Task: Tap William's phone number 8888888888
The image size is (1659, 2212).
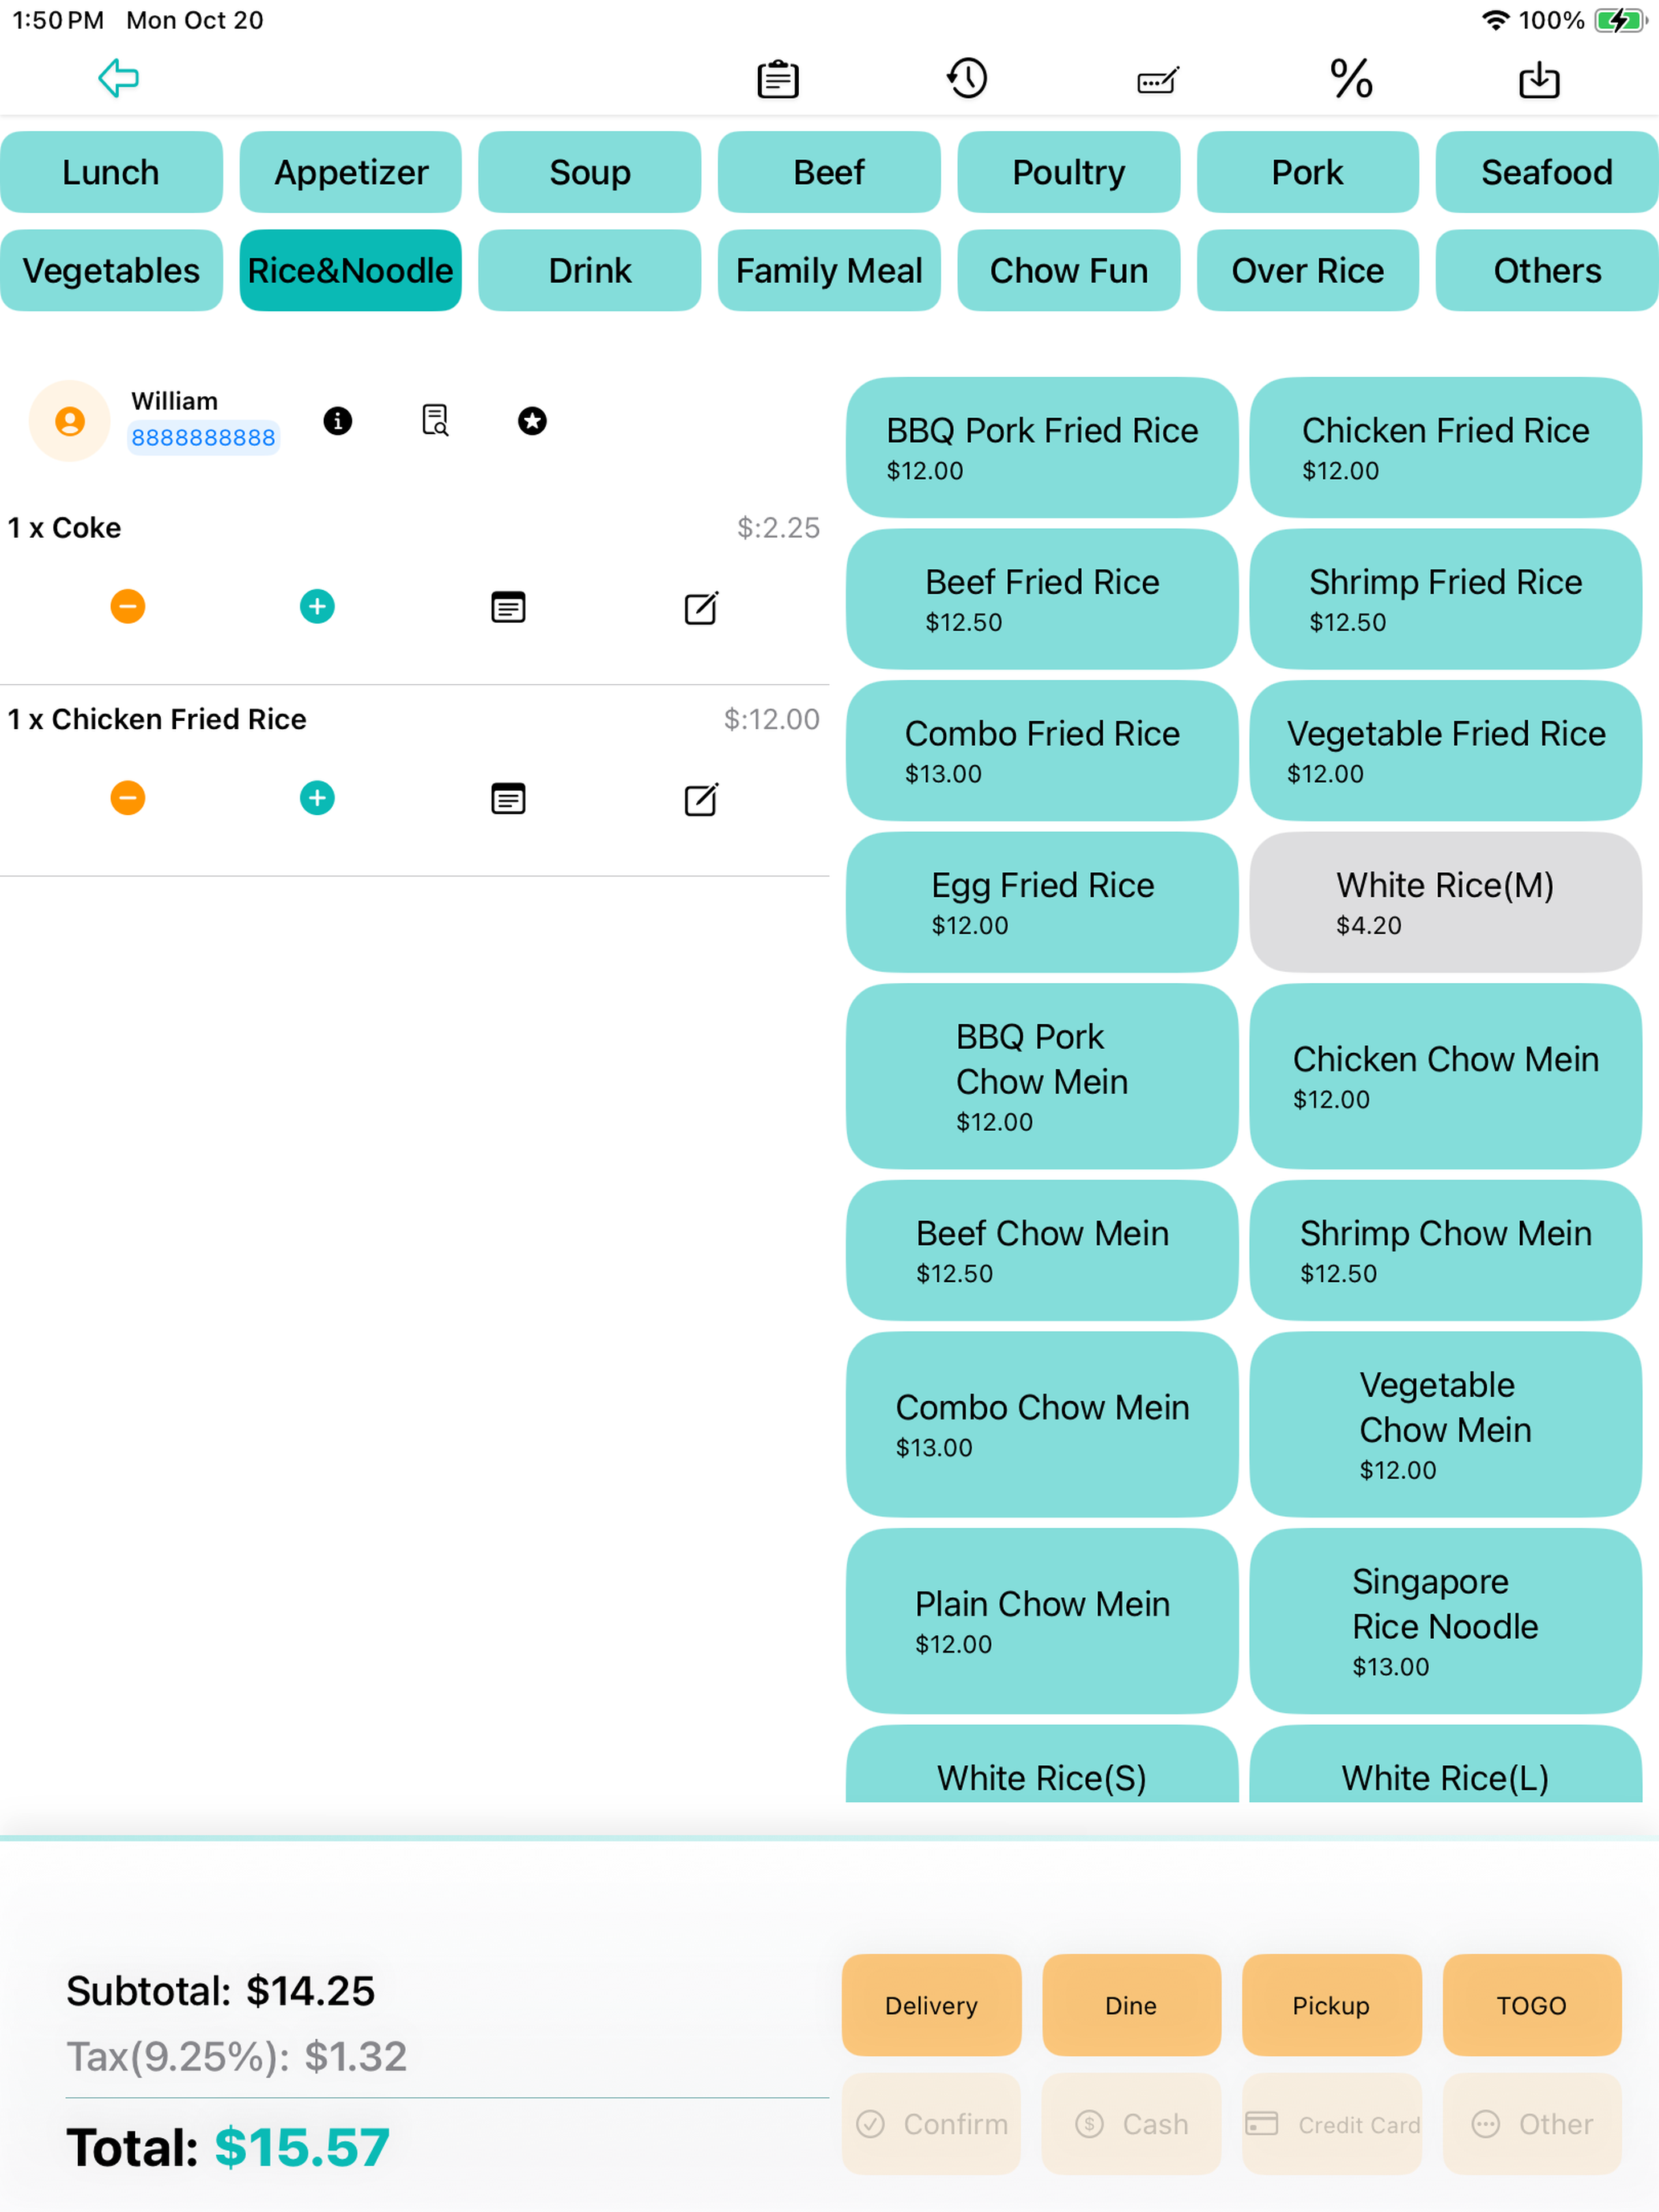Action: click(203, 437)
